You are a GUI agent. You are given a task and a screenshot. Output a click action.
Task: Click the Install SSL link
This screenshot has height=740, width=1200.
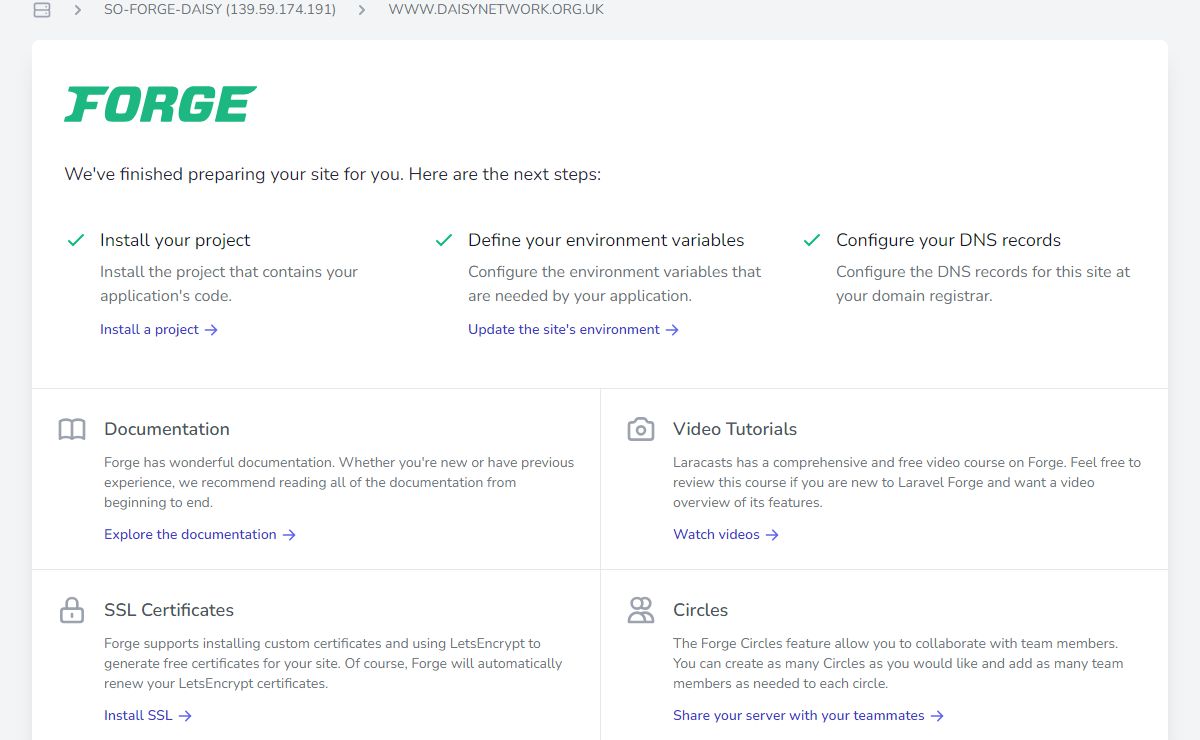[148, 715]
